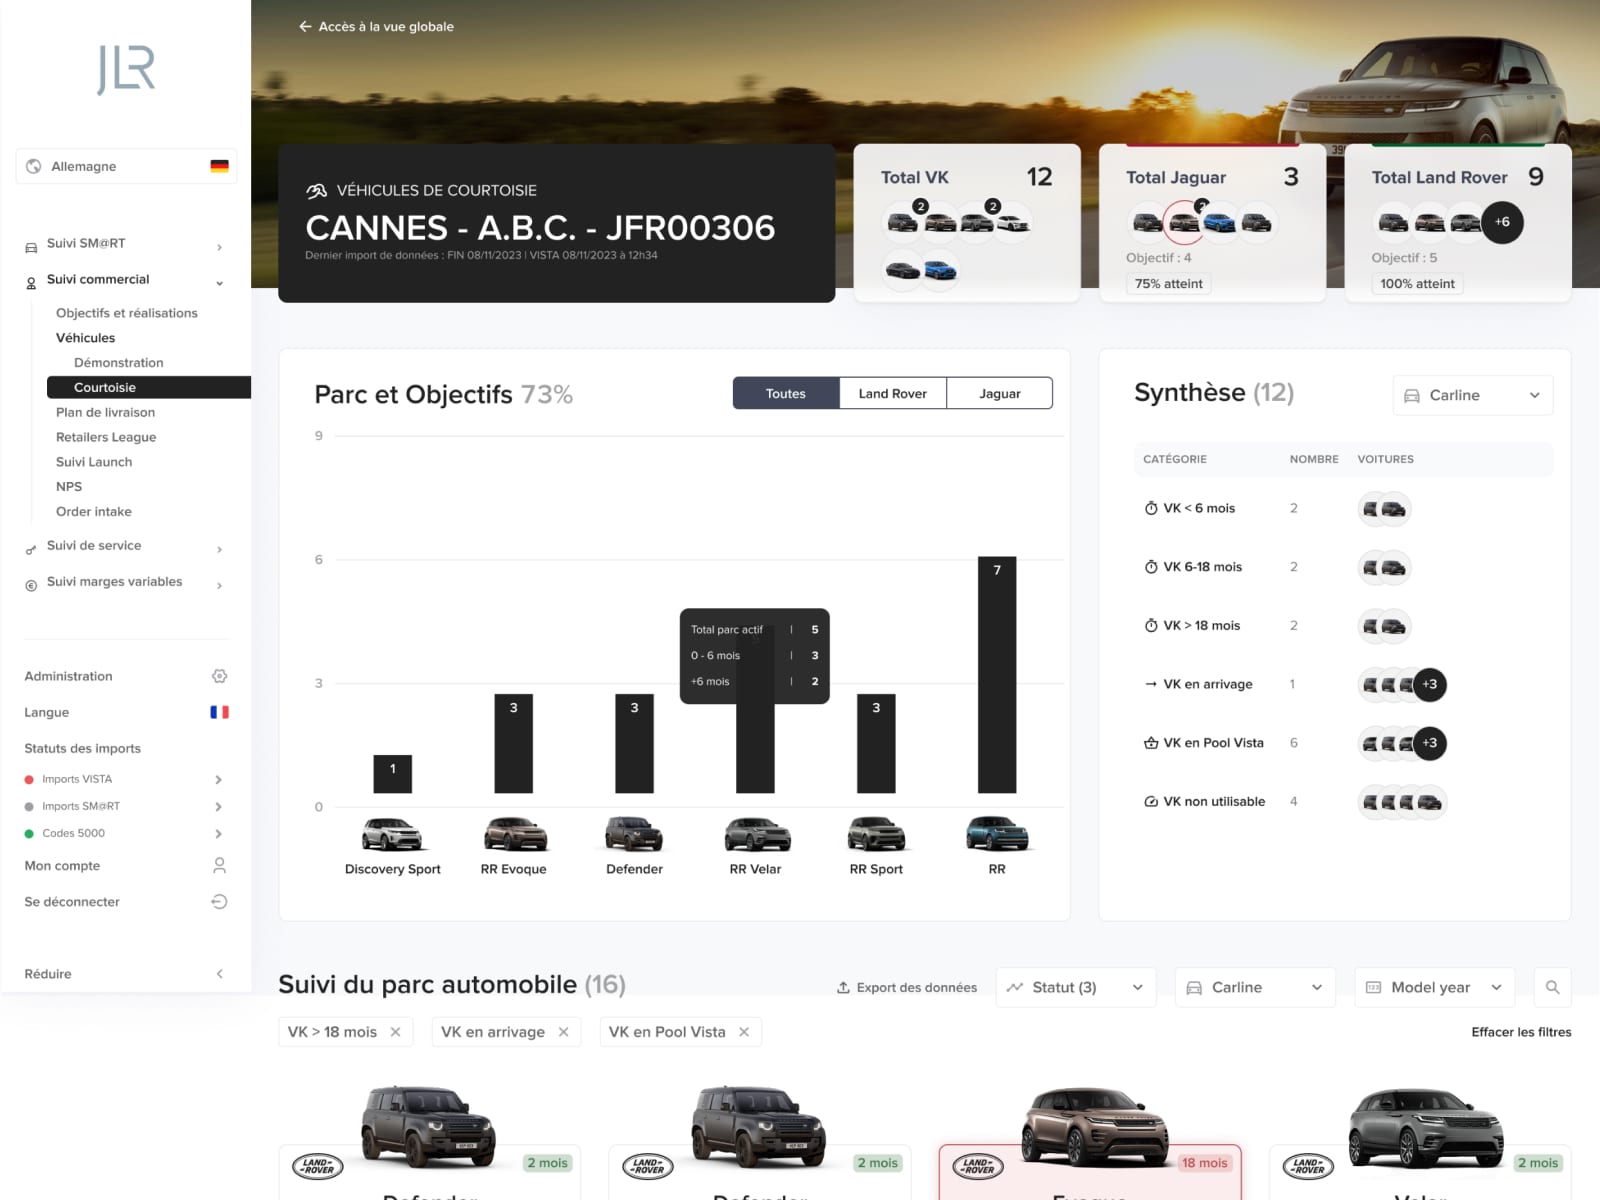This screenshot has height=1200, width=1600.
Task: Click the +3 badge in VK en arrivage row
Action: click(x=1430, y=684)
